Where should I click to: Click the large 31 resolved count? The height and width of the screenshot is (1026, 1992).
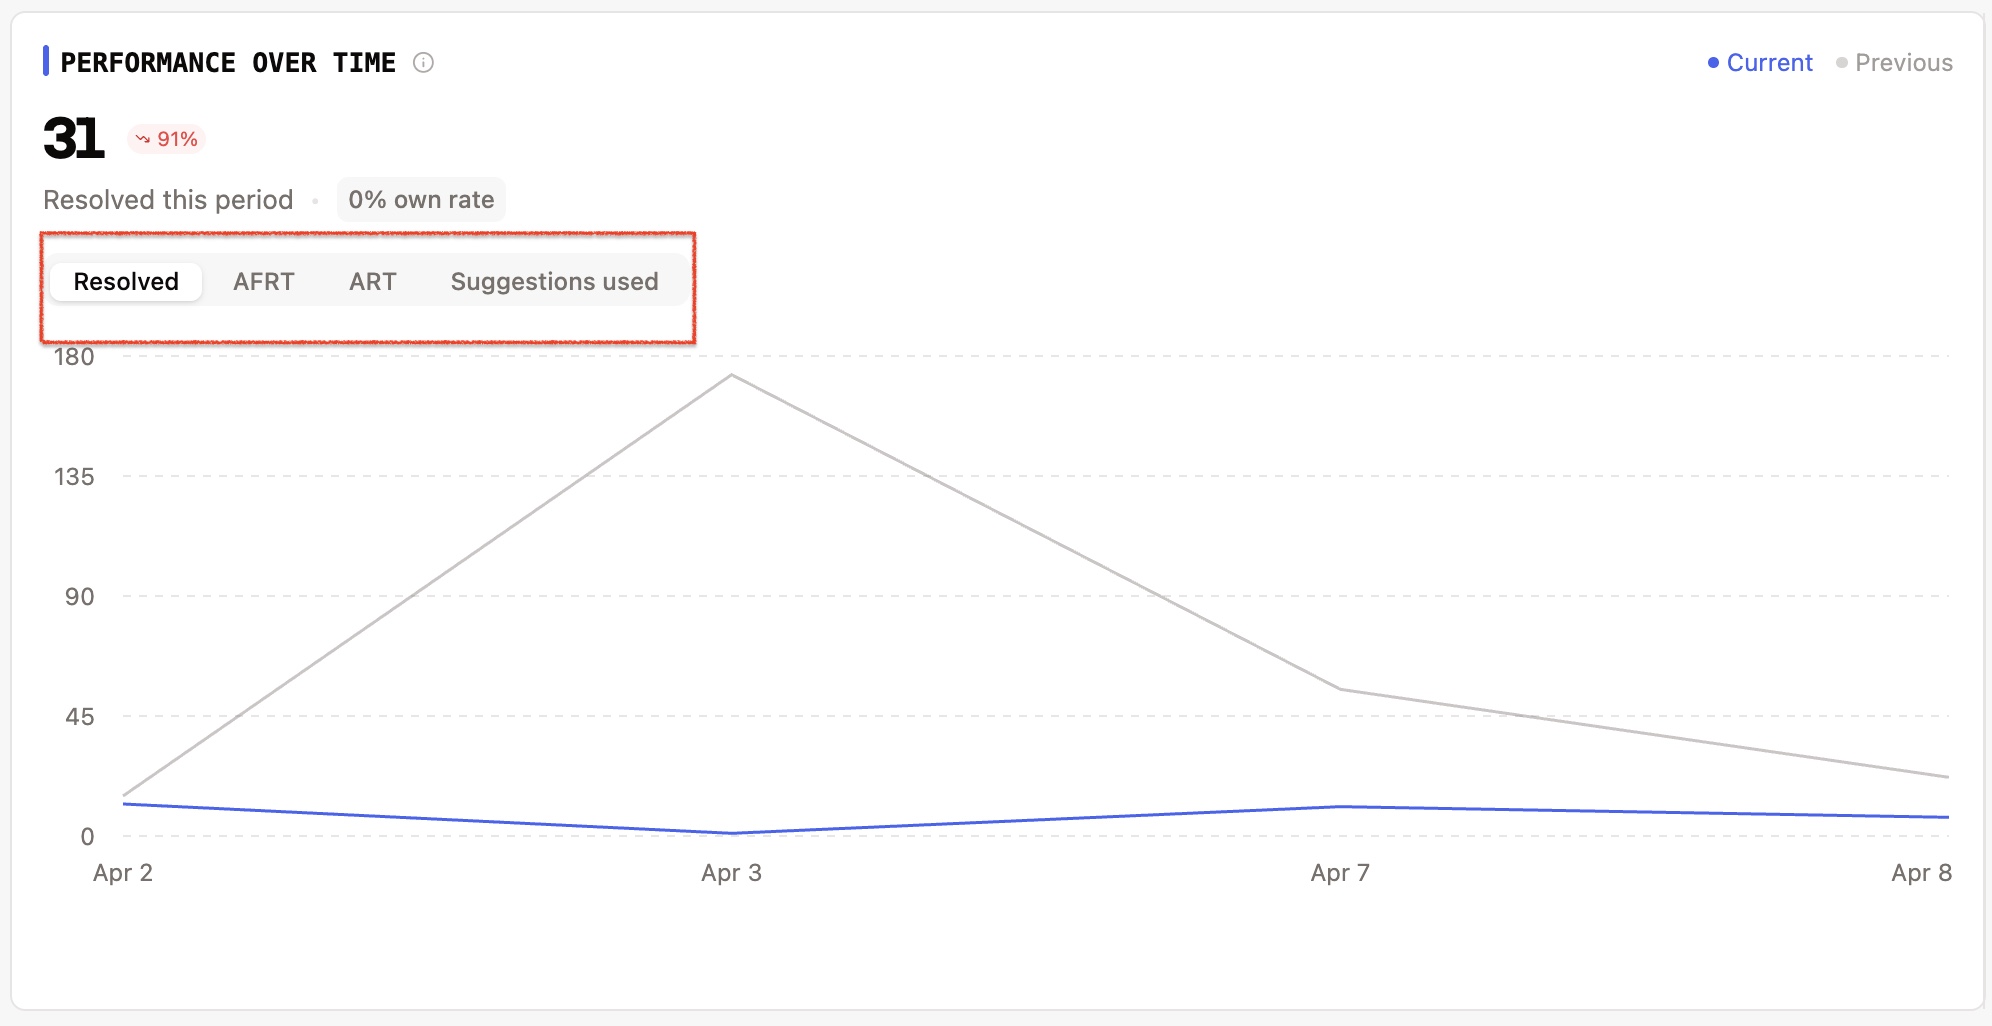pyautogui.click(x=74, y=138)
